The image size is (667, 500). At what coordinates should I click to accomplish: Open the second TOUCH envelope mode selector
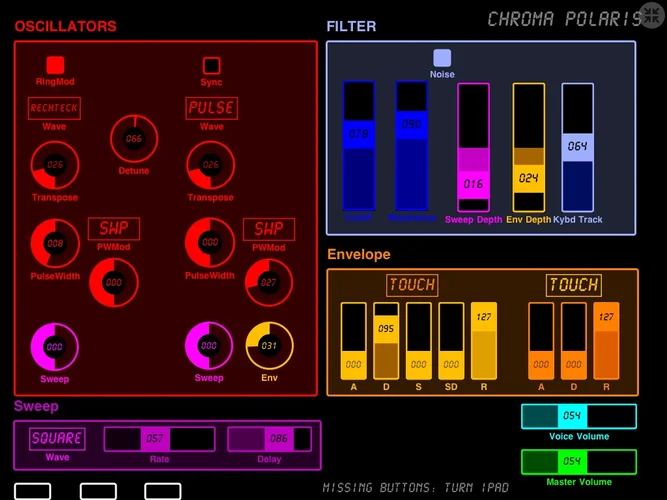point(574,285)
